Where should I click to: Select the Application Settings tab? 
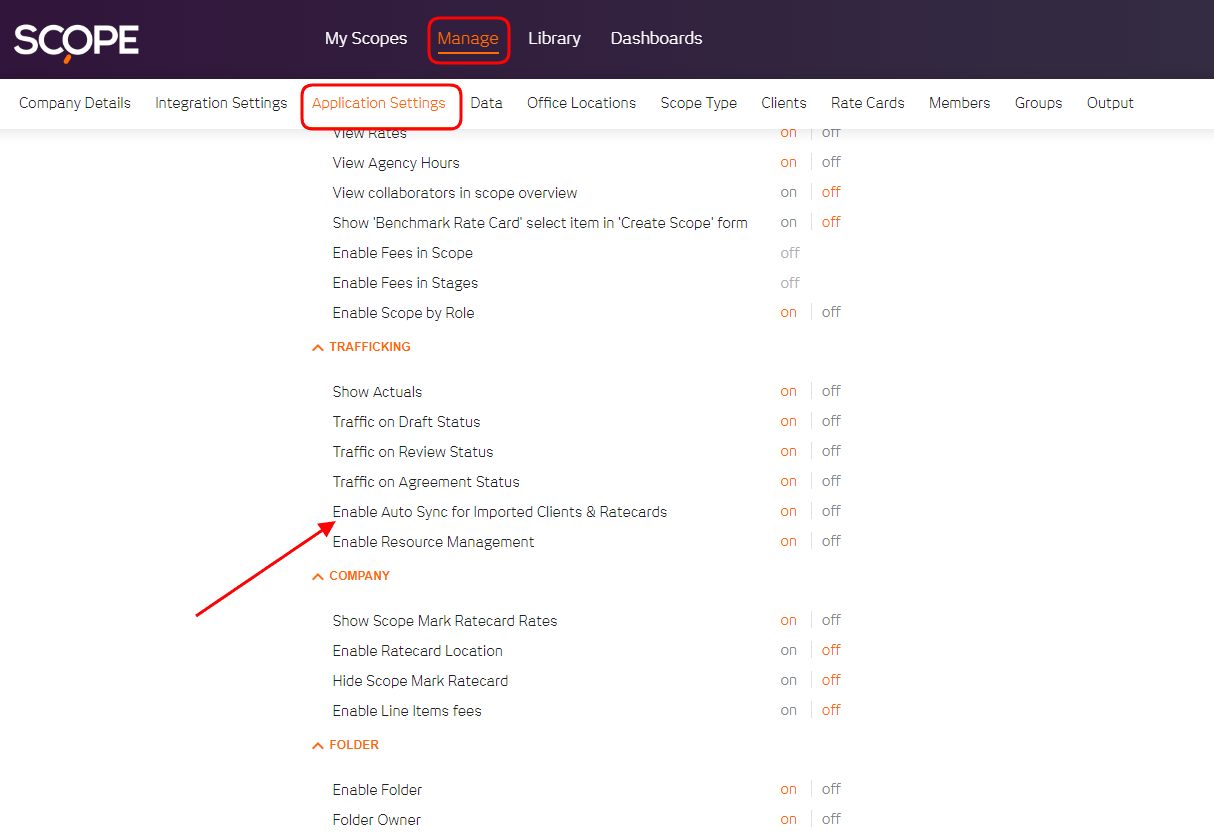pos(379,103)
